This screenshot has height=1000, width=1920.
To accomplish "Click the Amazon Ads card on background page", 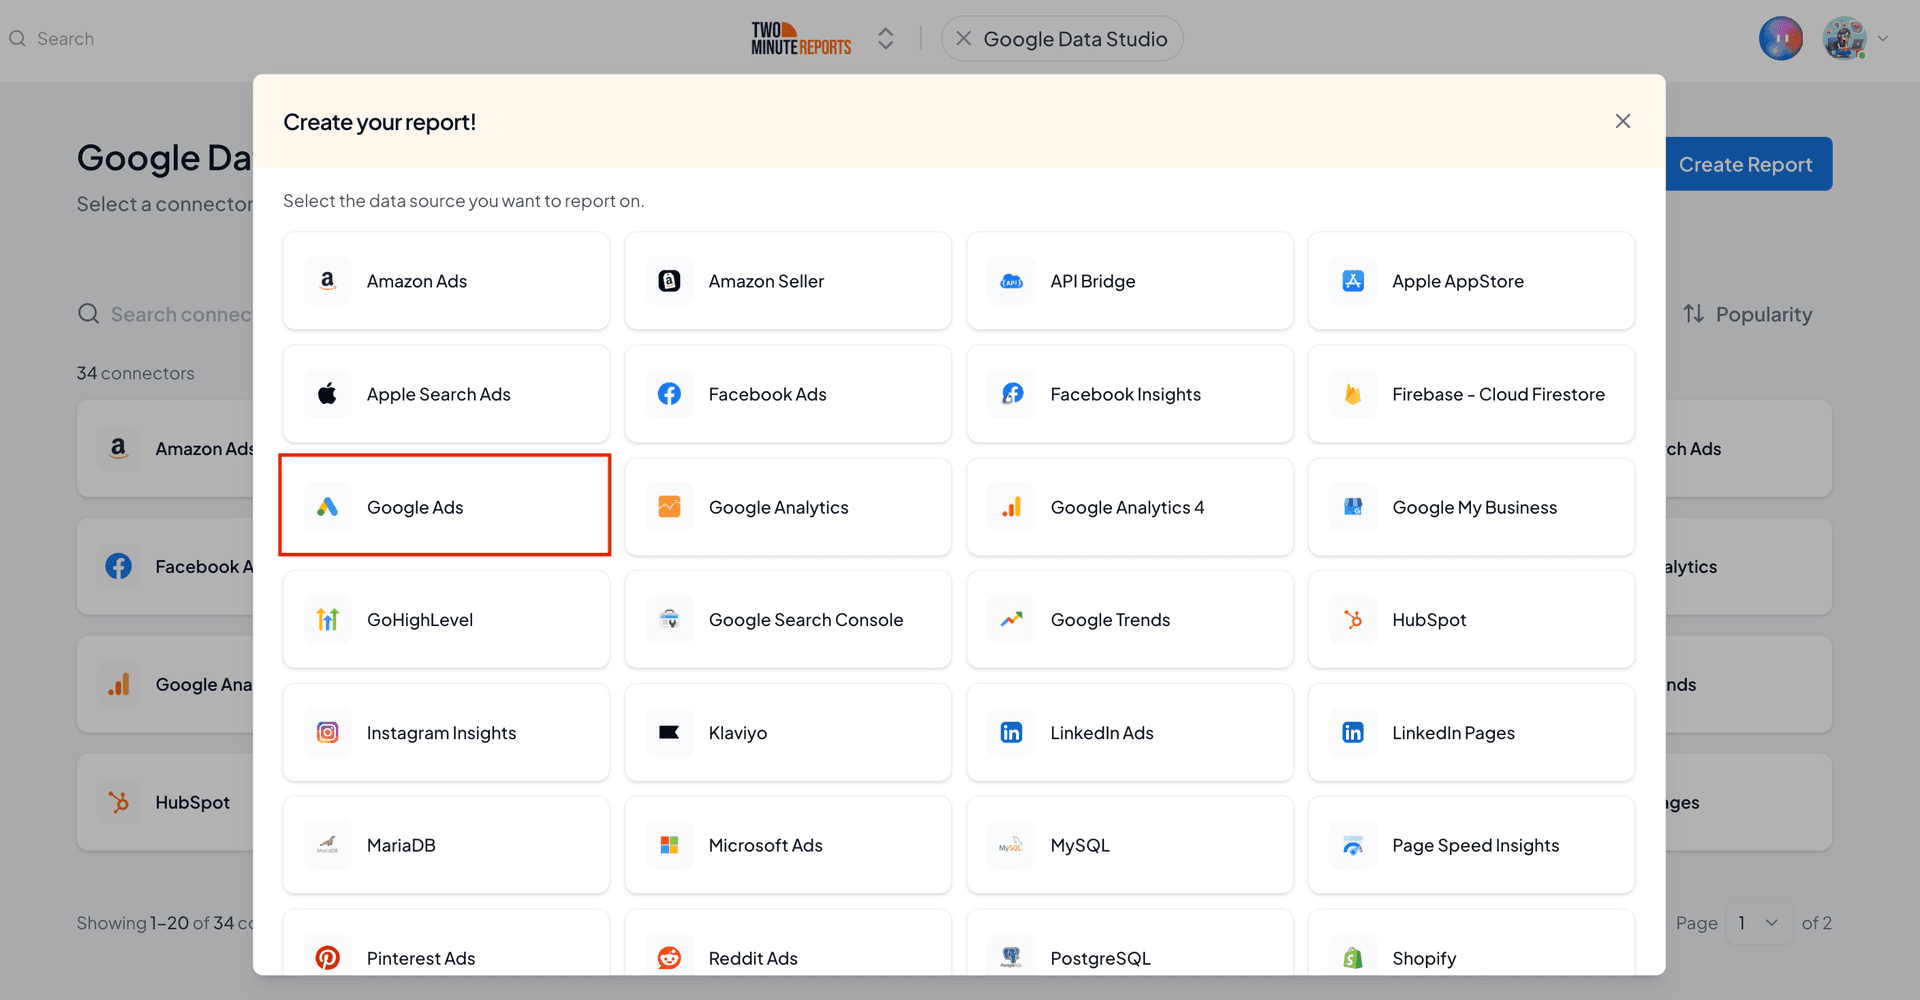I will pyautogui.click(x=165, y=449).
